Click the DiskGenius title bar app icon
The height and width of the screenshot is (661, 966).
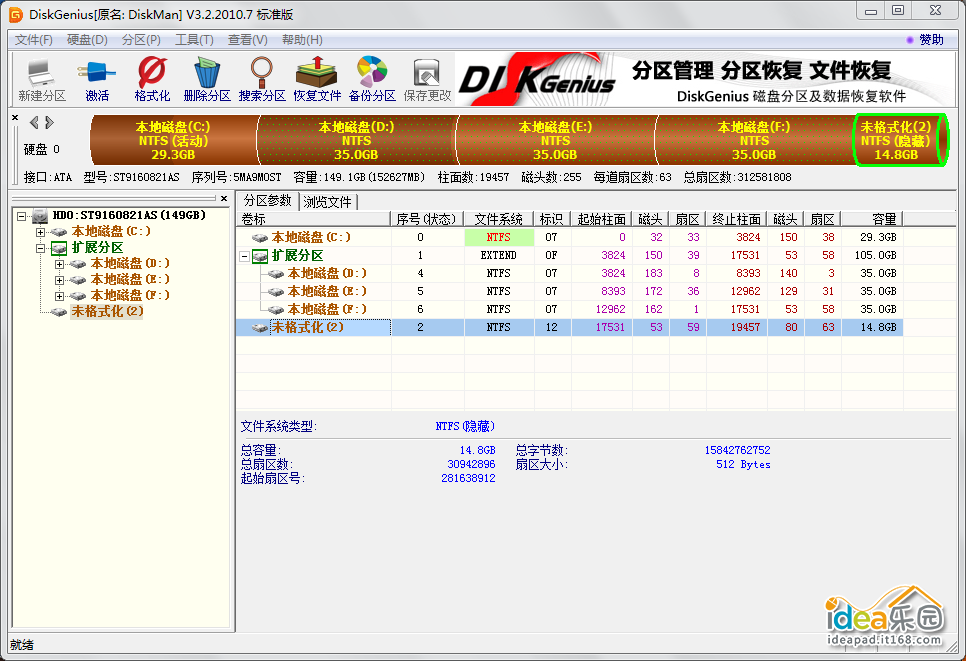15,15
